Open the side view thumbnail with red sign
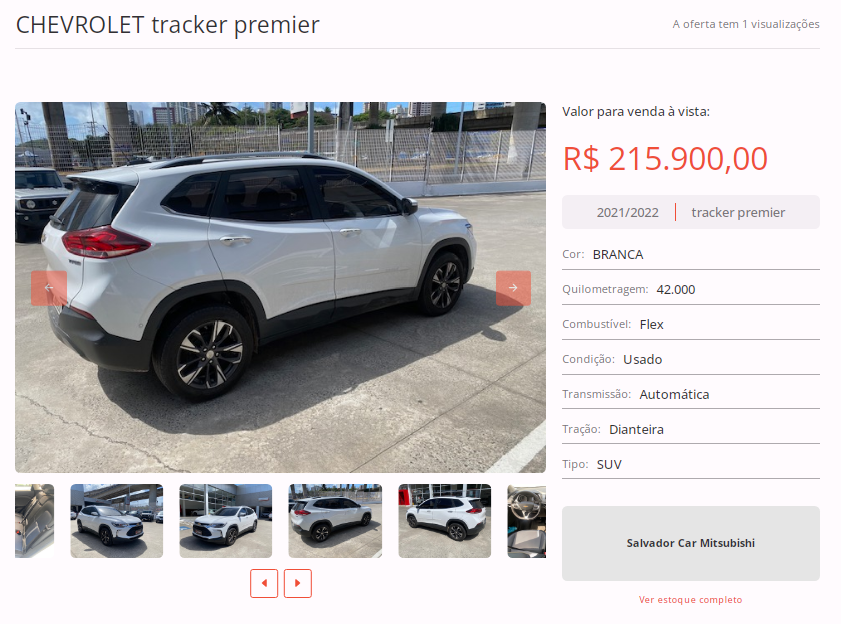The image size is (841, 624). pyautogui.click(x=445, y=521)
